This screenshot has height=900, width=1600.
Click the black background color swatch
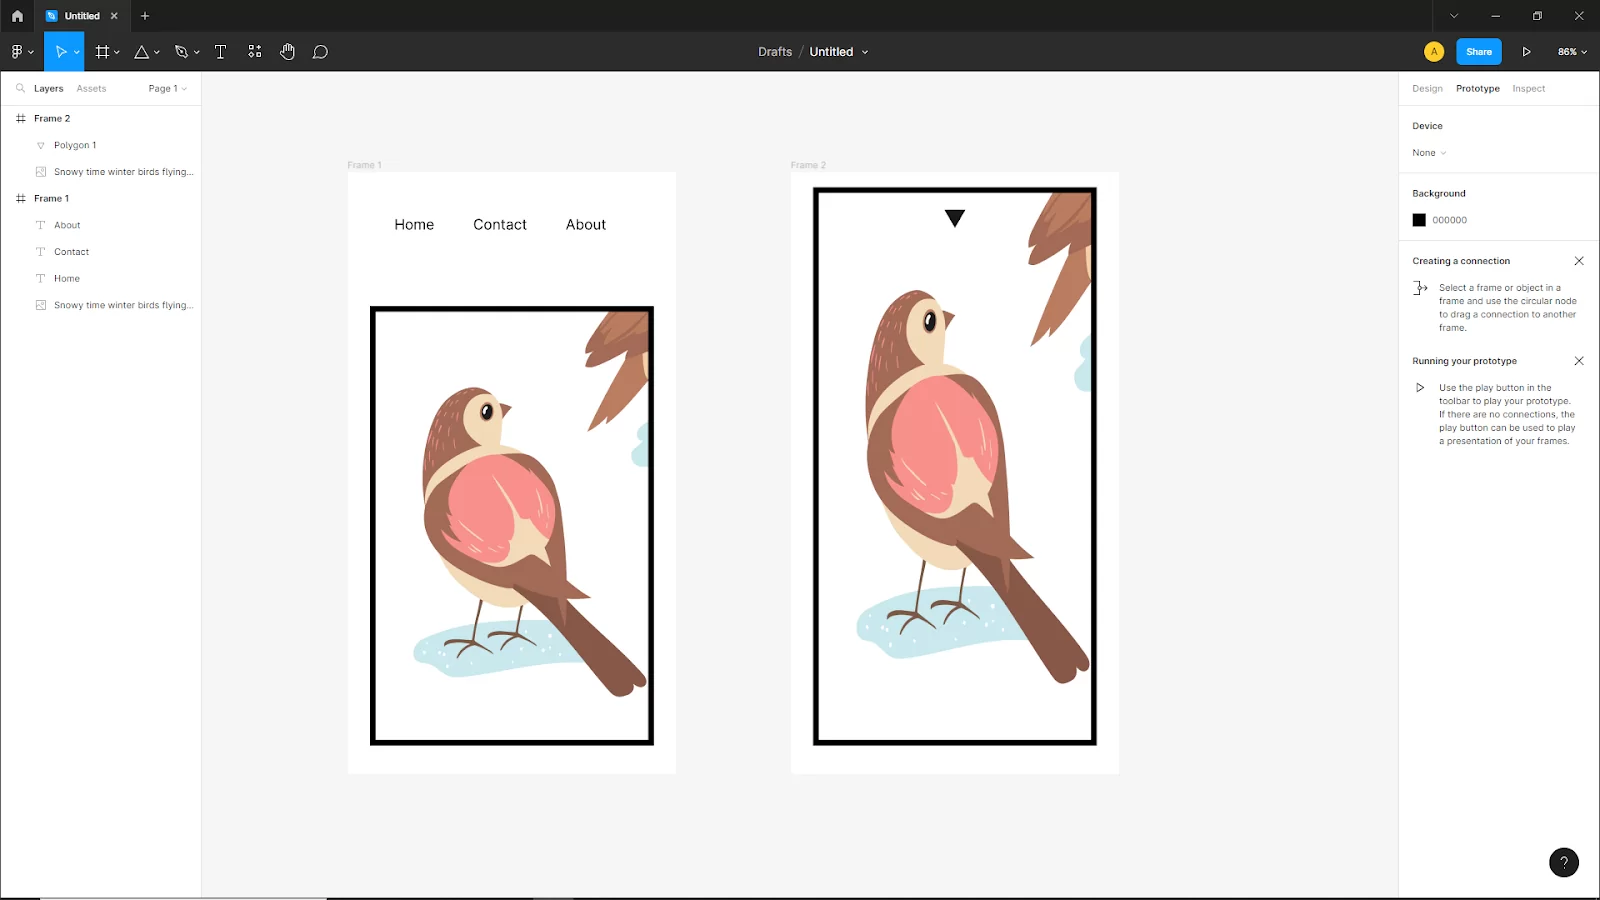coord(1419,220)
